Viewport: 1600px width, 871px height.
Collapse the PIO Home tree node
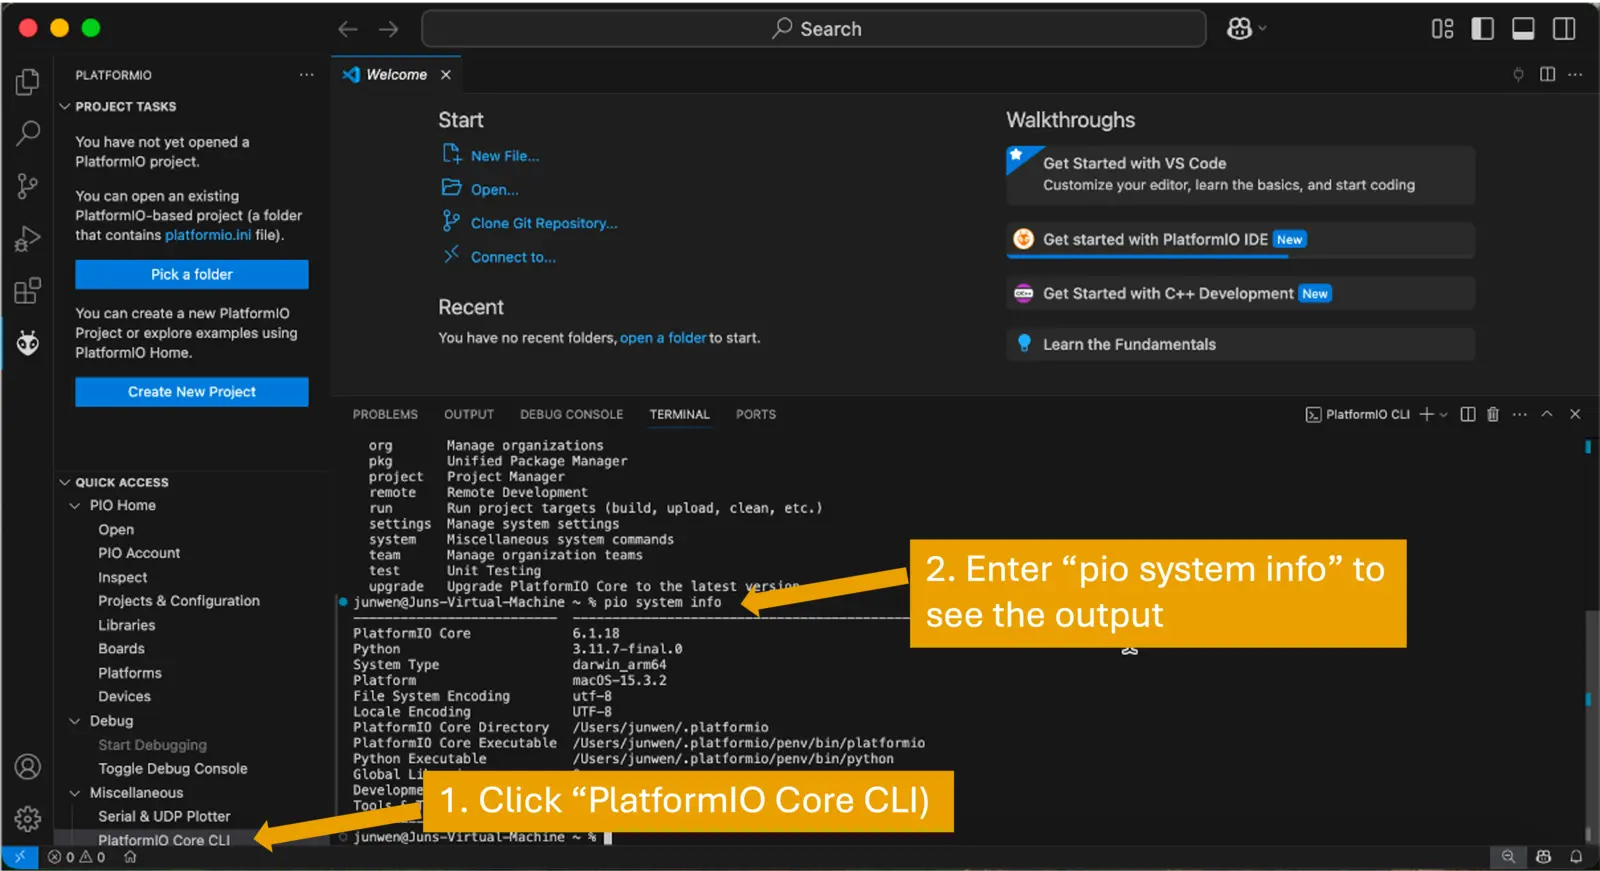point(75,506)
